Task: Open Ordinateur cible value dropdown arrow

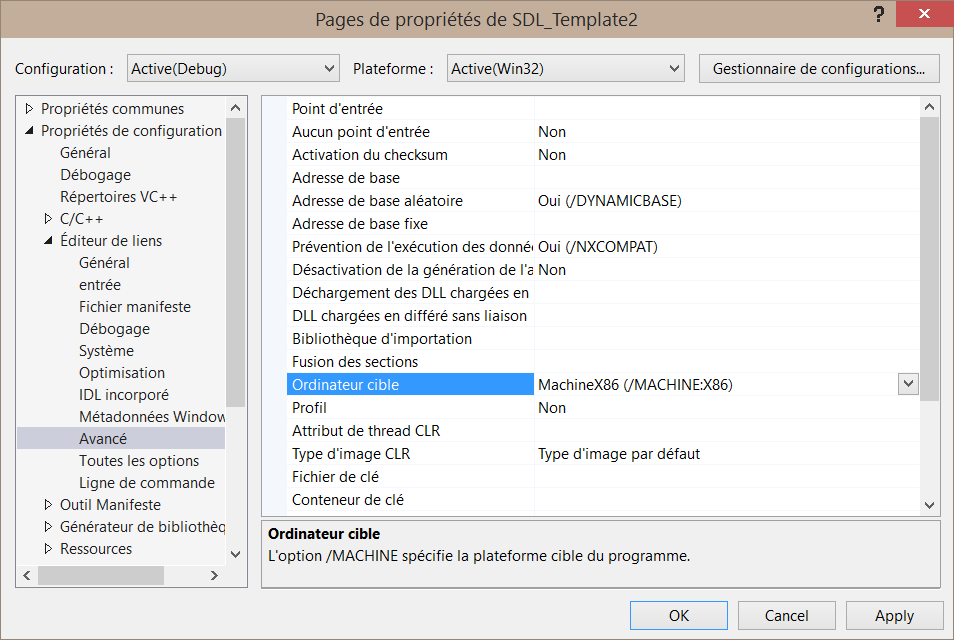Action: coord(907,384)
